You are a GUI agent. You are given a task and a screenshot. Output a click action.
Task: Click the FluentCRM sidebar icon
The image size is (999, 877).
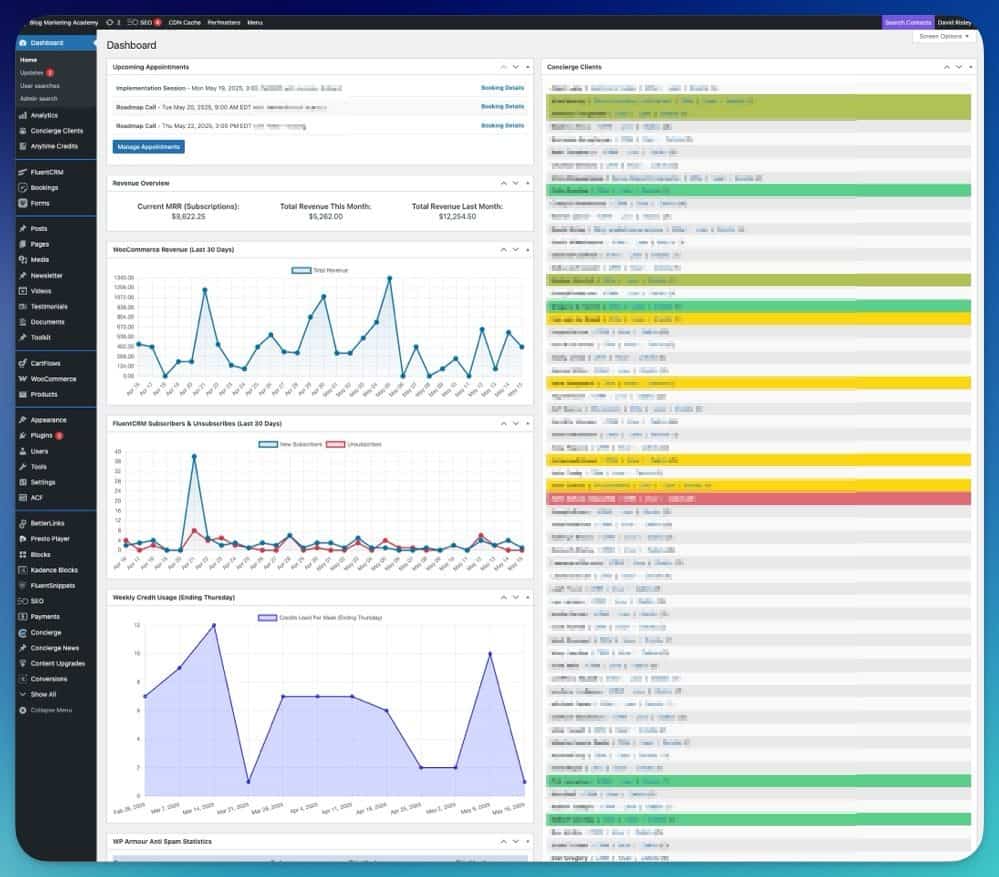[23, 172]
